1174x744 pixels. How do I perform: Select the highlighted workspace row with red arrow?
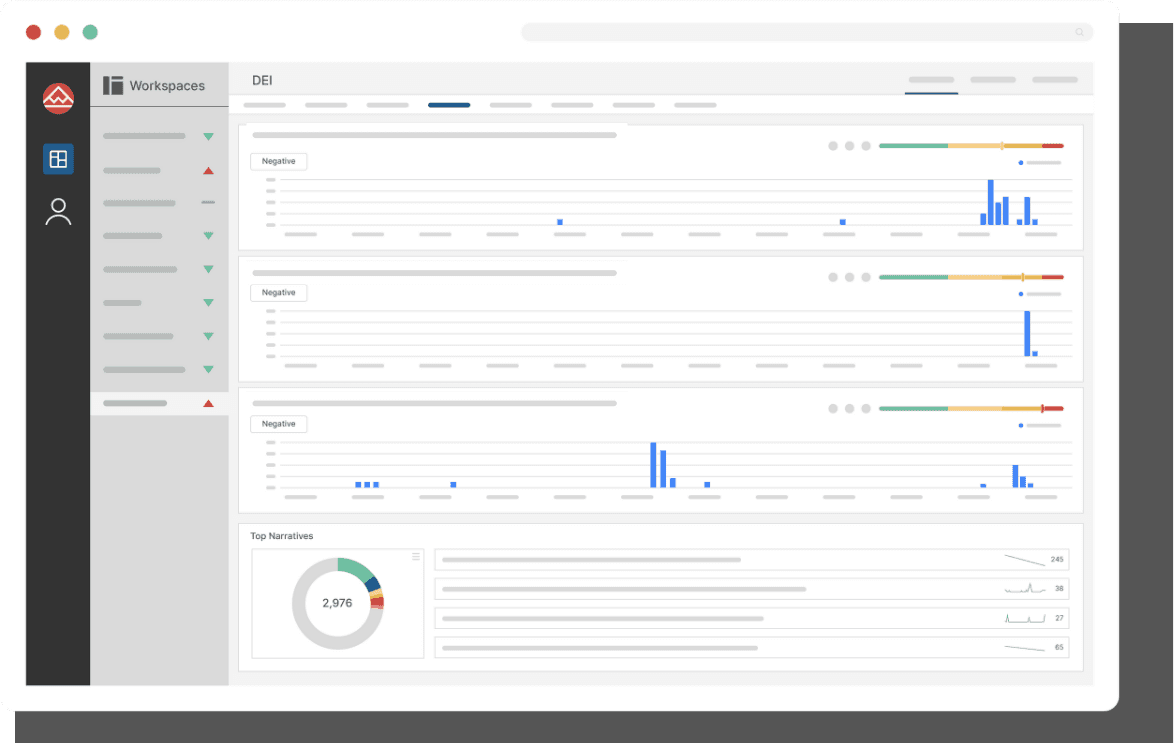(x=159, y=403)
